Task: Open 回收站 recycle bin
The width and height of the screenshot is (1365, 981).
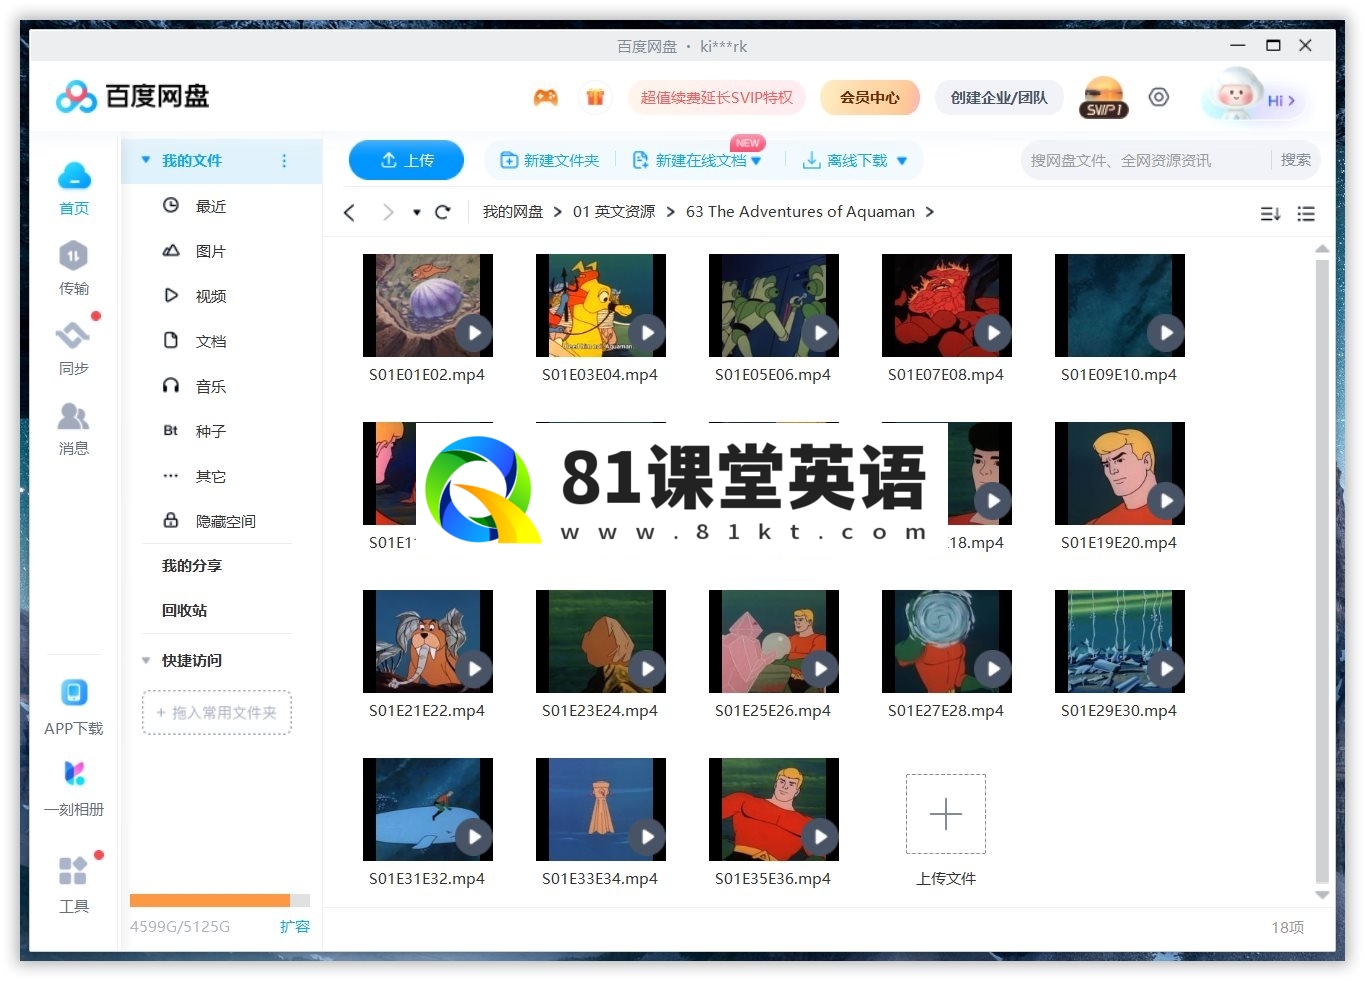Action: (x=185, y=611)
